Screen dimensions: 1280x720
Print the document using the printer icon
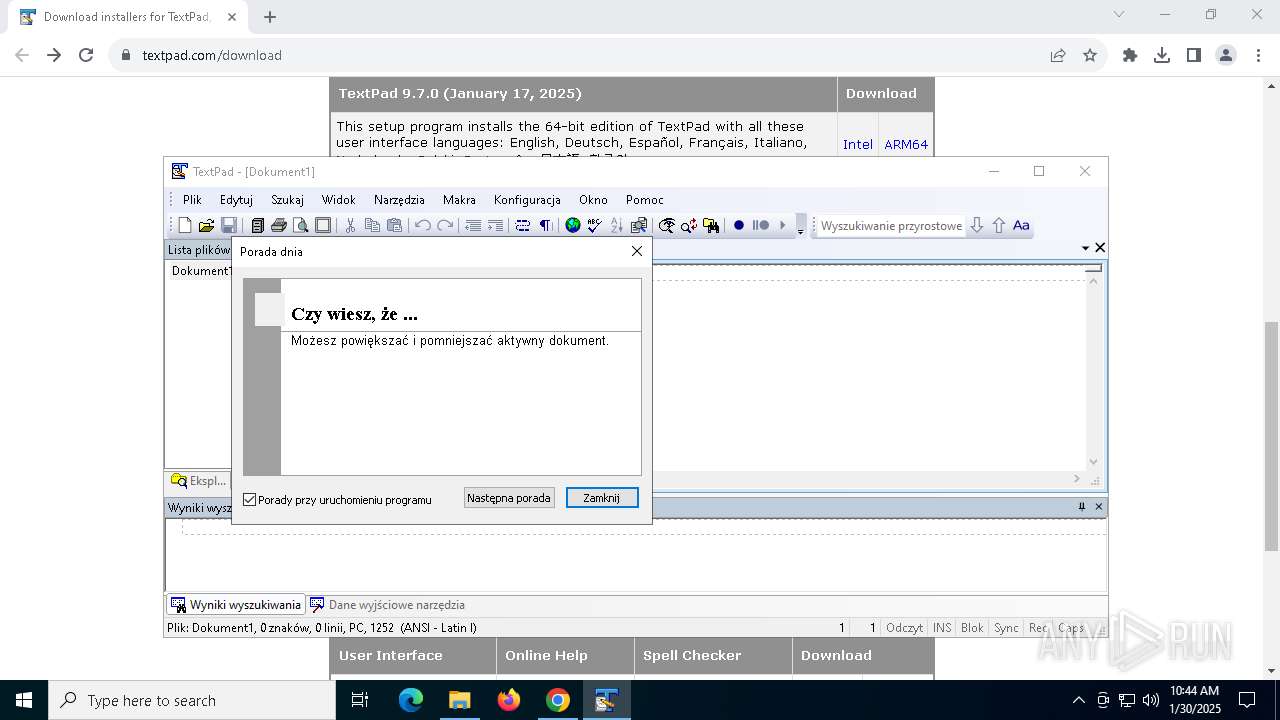tap(279, 225)
